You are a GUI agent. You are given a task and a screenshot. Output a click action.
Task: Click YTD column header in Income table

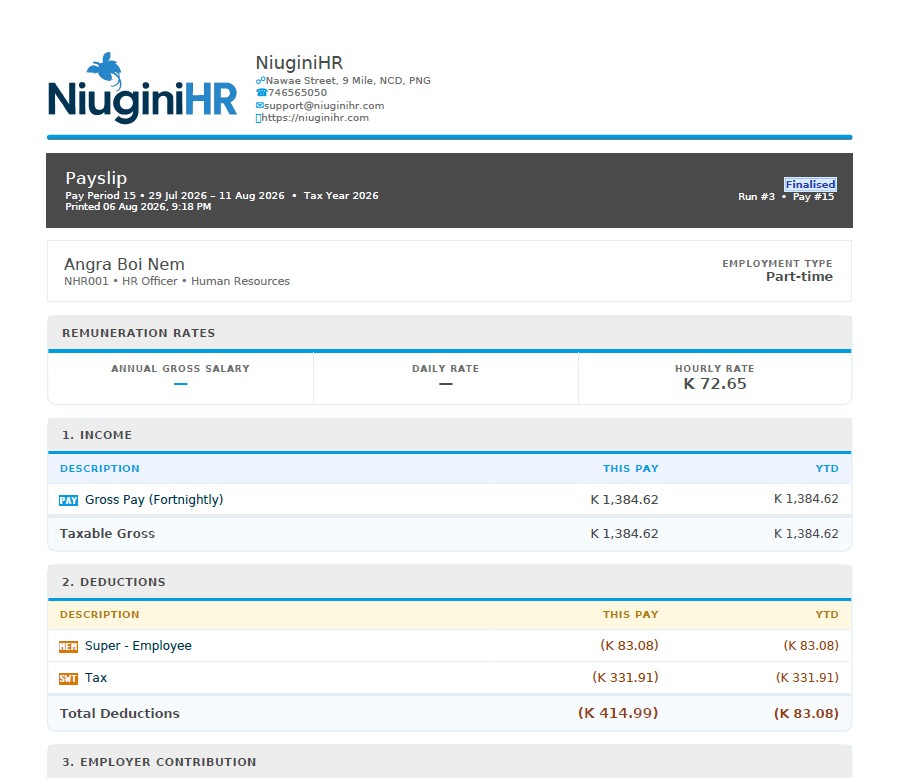point(827,469)
